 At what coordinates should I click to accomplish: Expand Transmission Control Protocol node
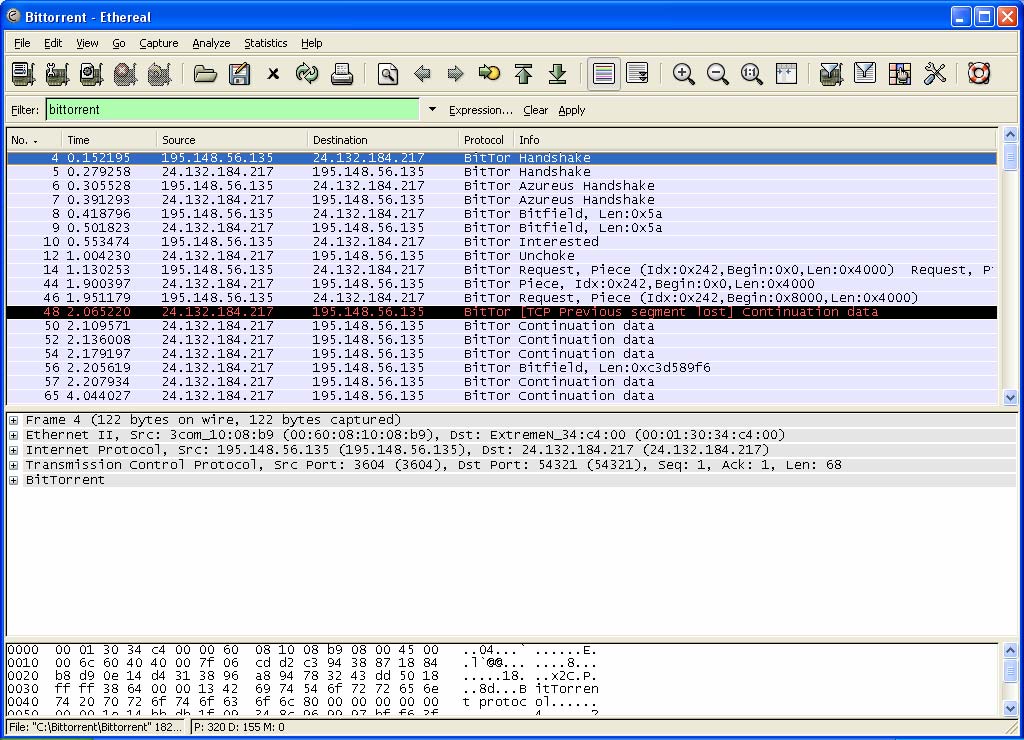(14, 465)
